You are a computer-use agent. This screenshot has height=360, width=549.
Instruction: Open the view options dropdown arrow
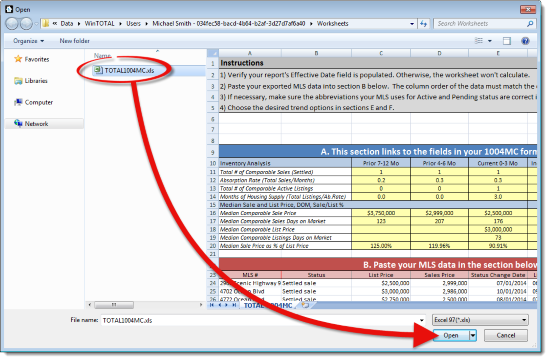click(490, 41)
